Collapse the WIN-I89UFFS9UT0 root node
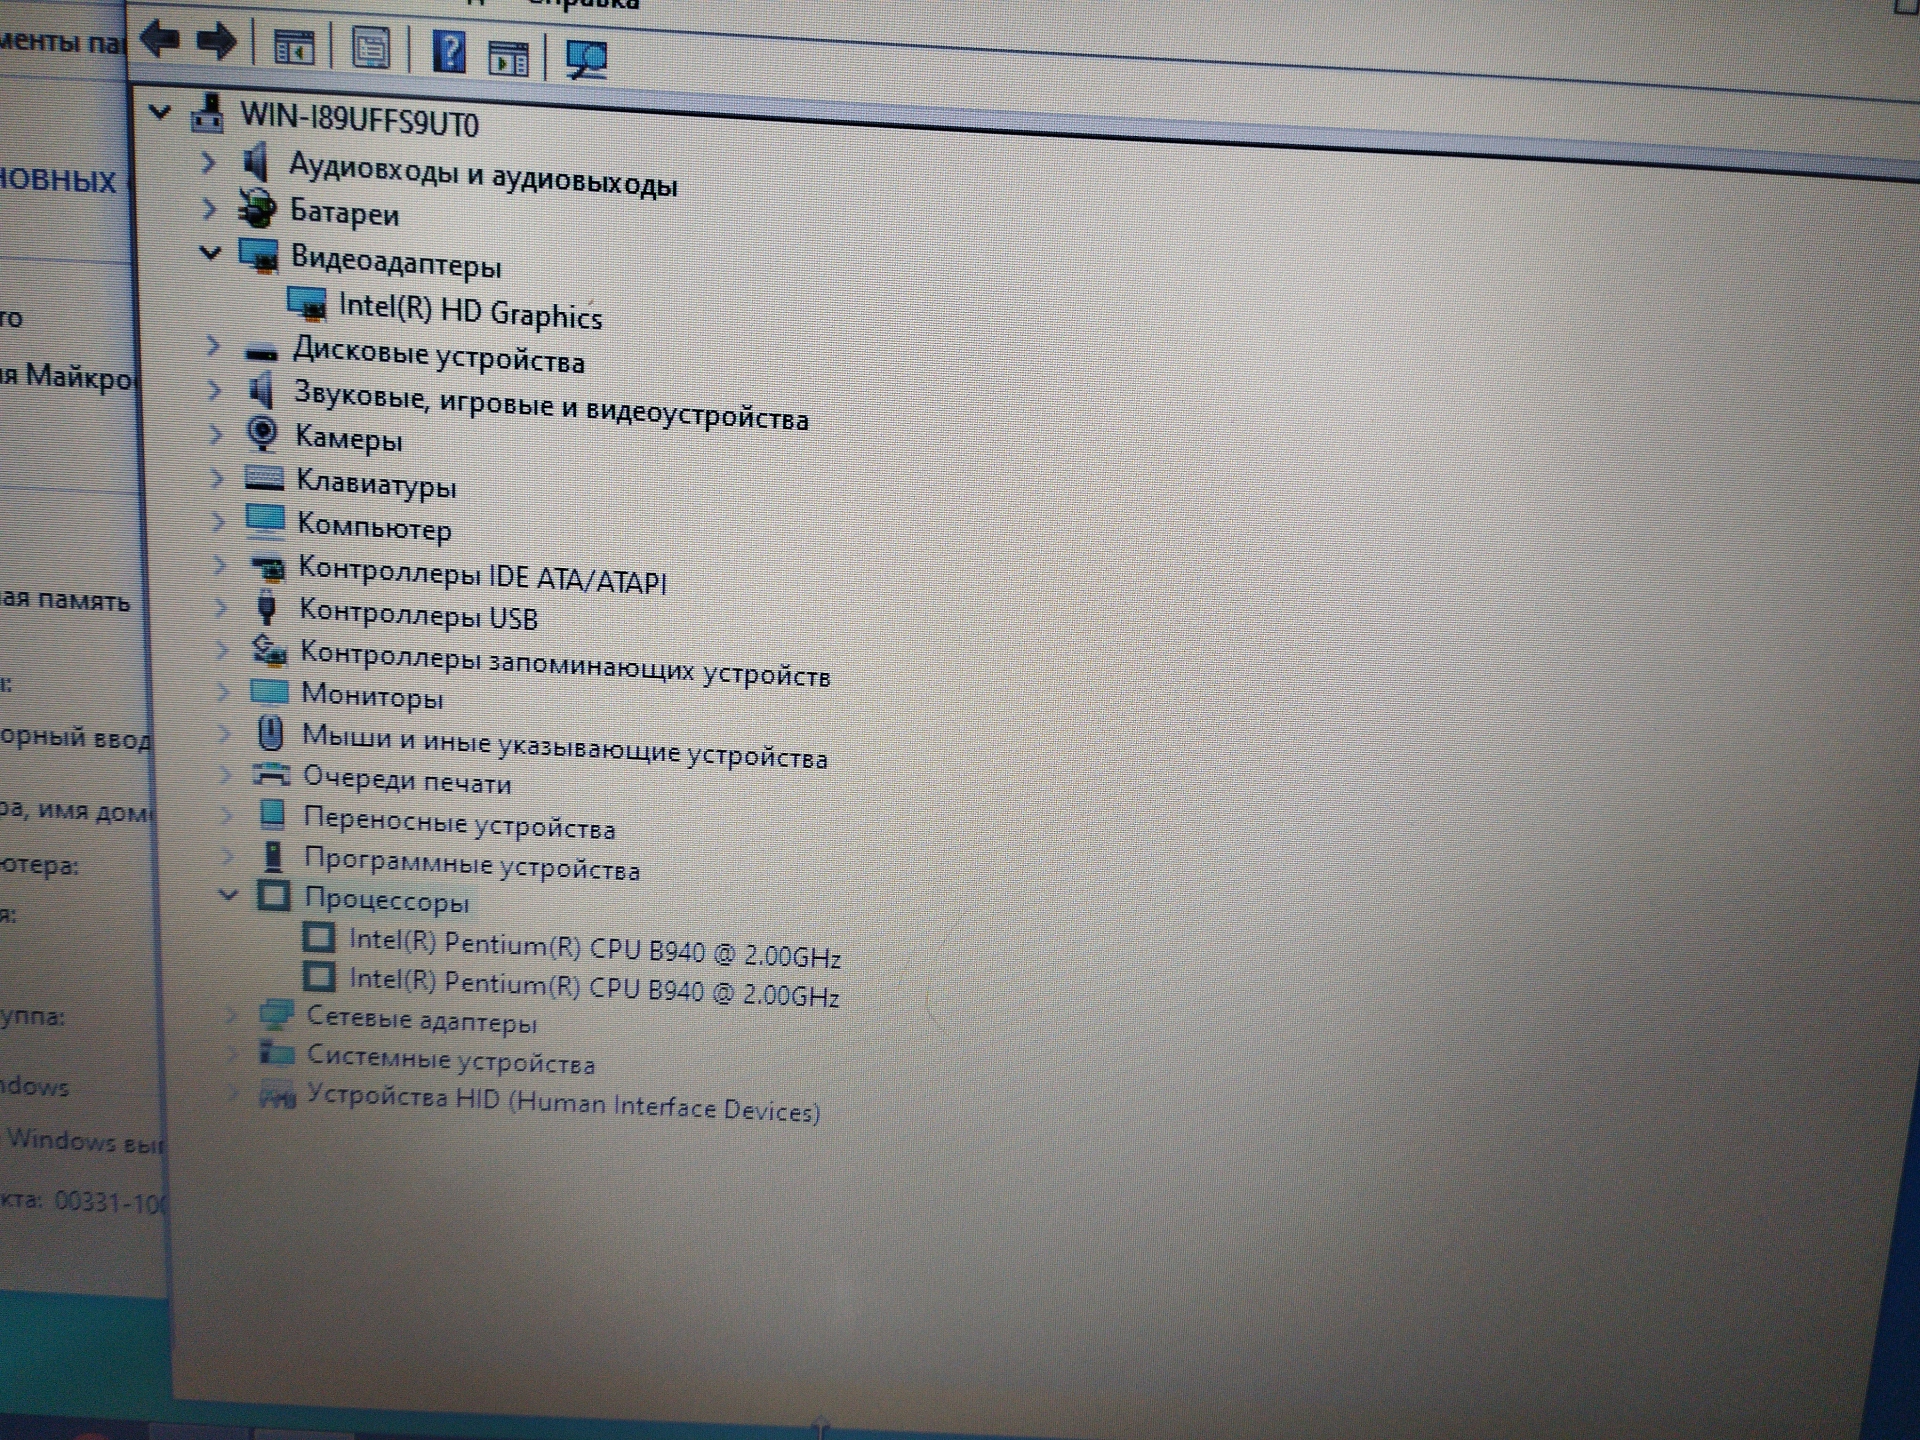Image resolution: width=1920 pixels, height=1440 pixels. (x=160, y=112)
